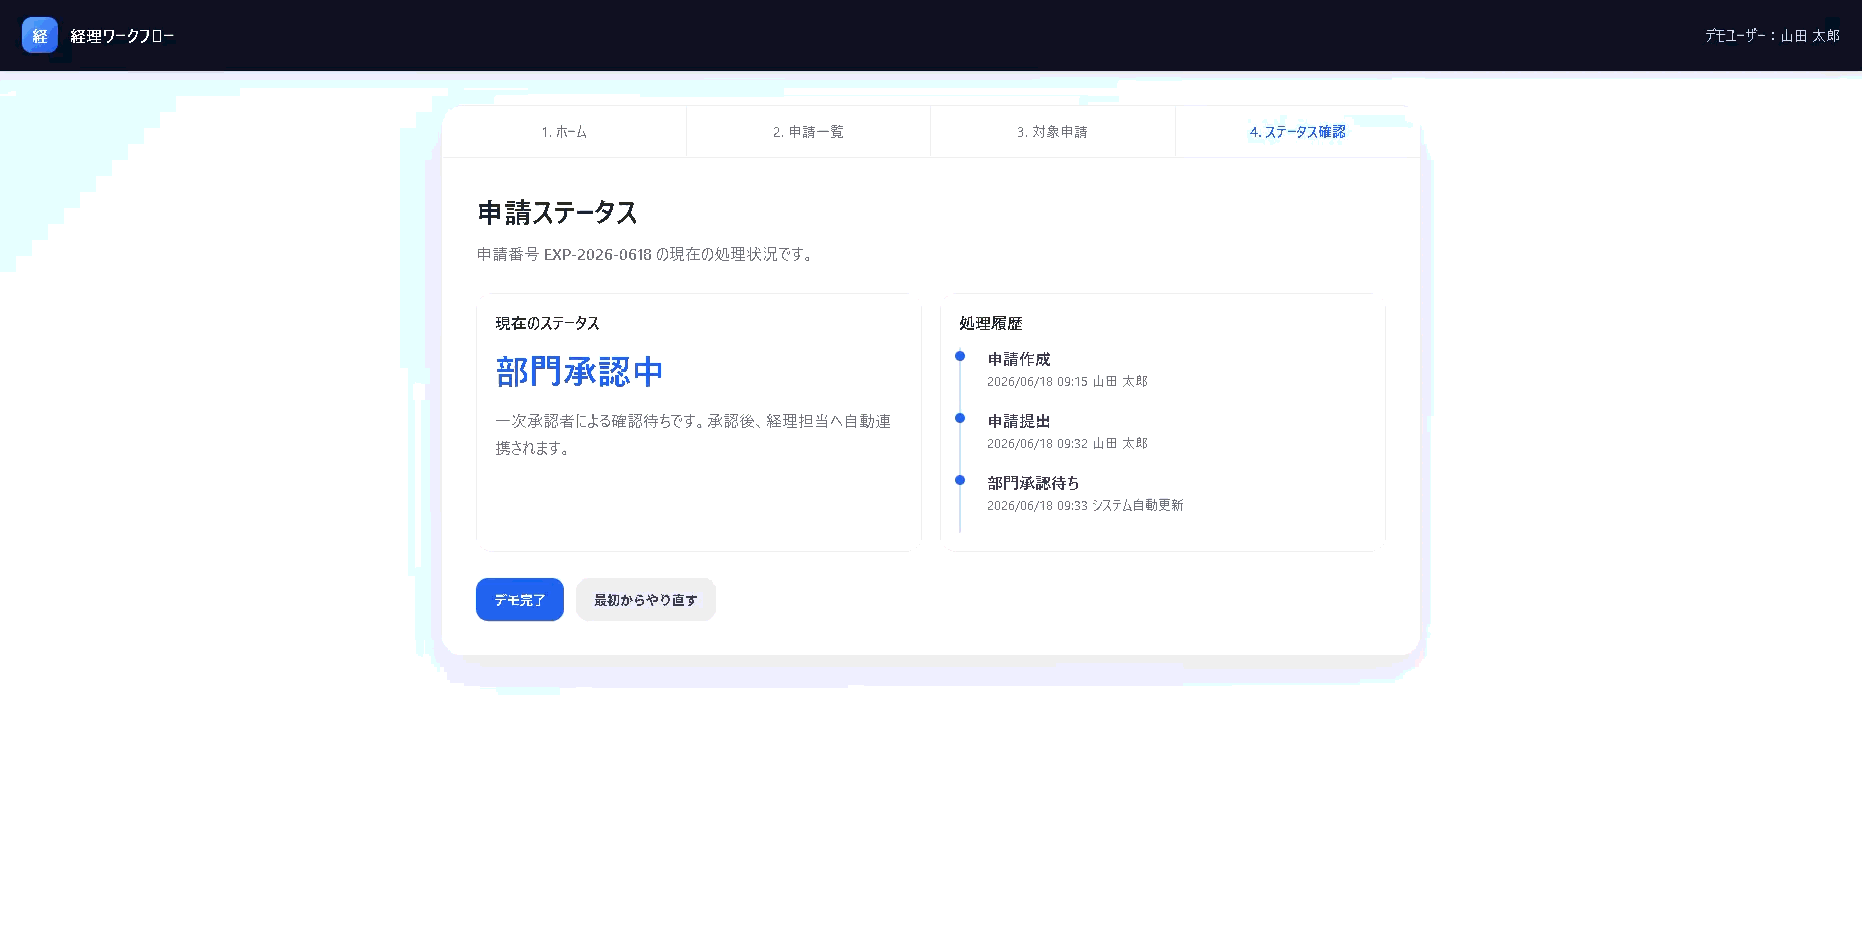Click timestamp 2026/06/18 09:32 山田 太郎
The width and height of the screenshot is (1862, 952).
point(1067,444)
